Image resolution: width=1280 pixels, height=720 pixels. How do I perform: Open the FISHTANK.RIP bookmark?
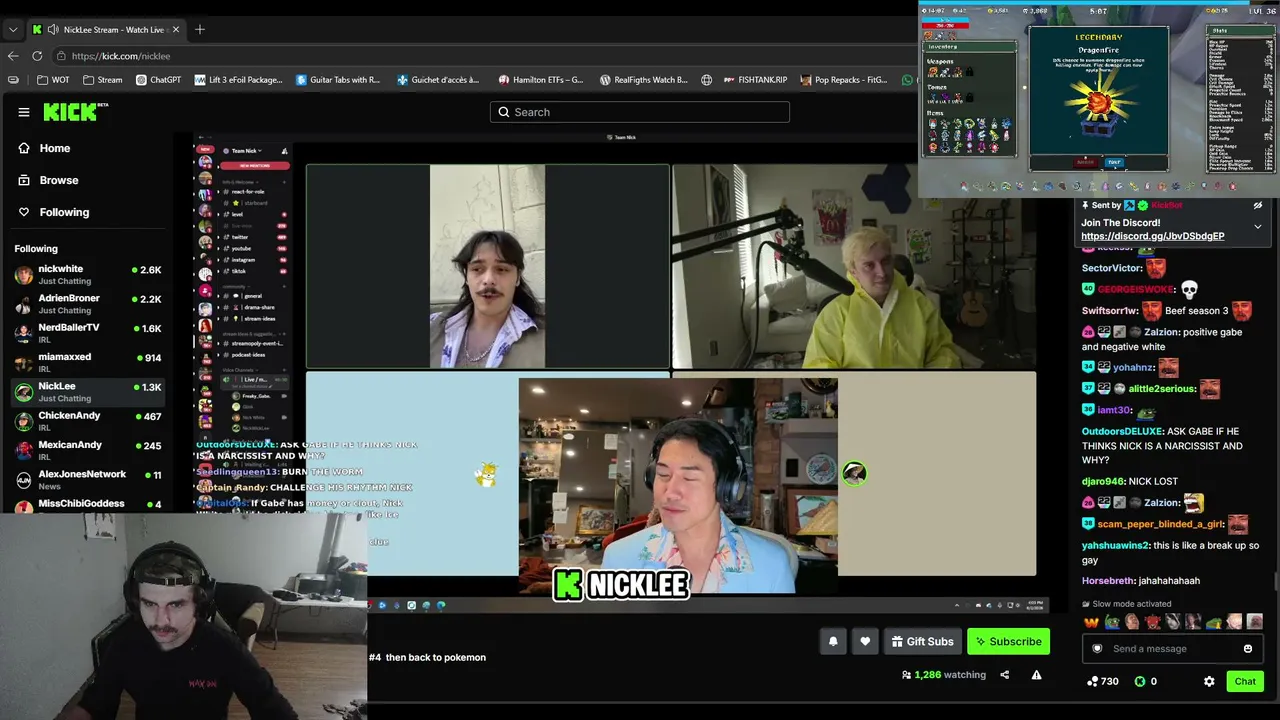[x=754, y=80]
